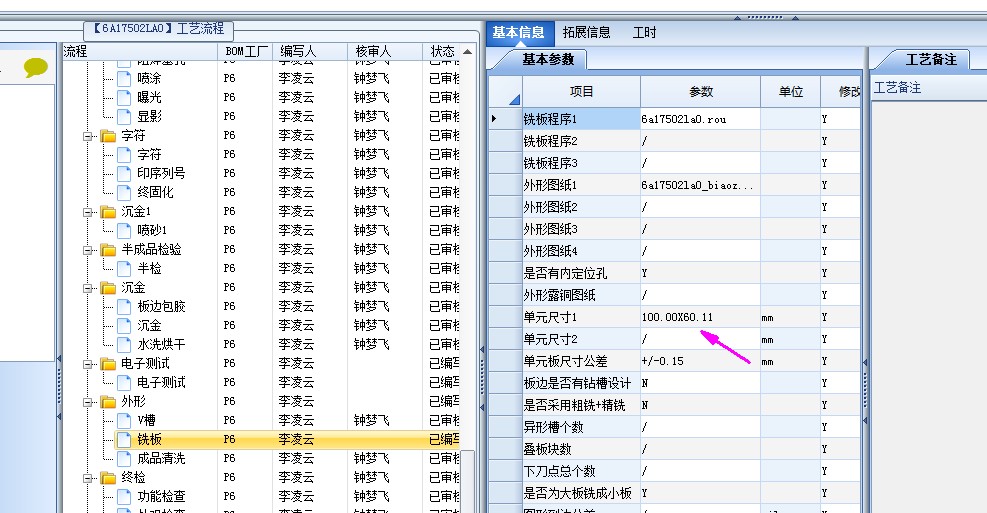Open the 工时 tab
This screenshot has height=513, width=987.
[x=644, y=32]
